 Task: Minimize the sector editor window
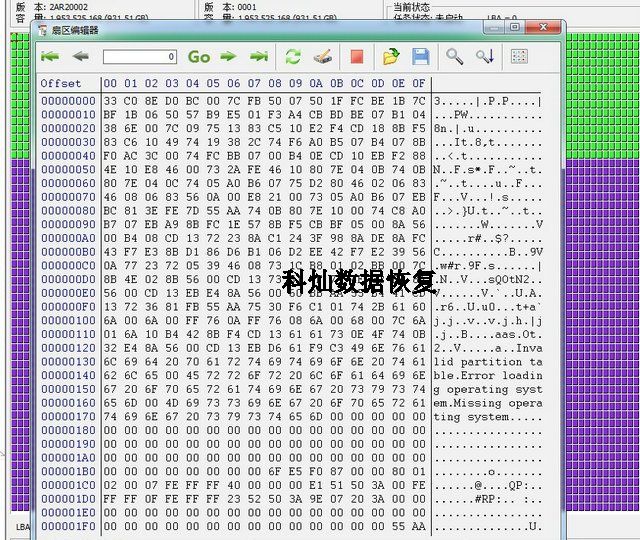pyautogui.click(x=494, y=27)
